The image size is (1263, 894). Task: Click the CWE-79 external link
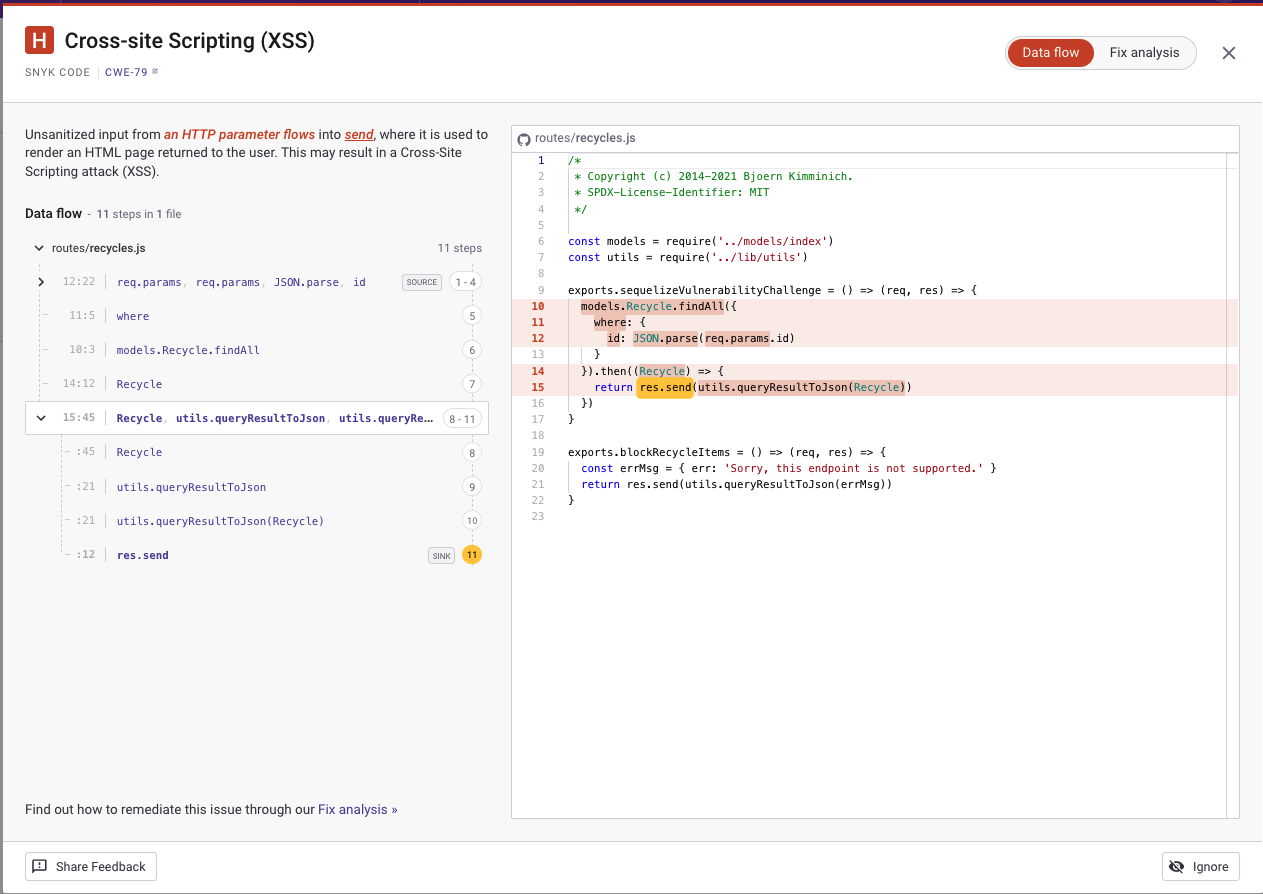click(131, 72)
